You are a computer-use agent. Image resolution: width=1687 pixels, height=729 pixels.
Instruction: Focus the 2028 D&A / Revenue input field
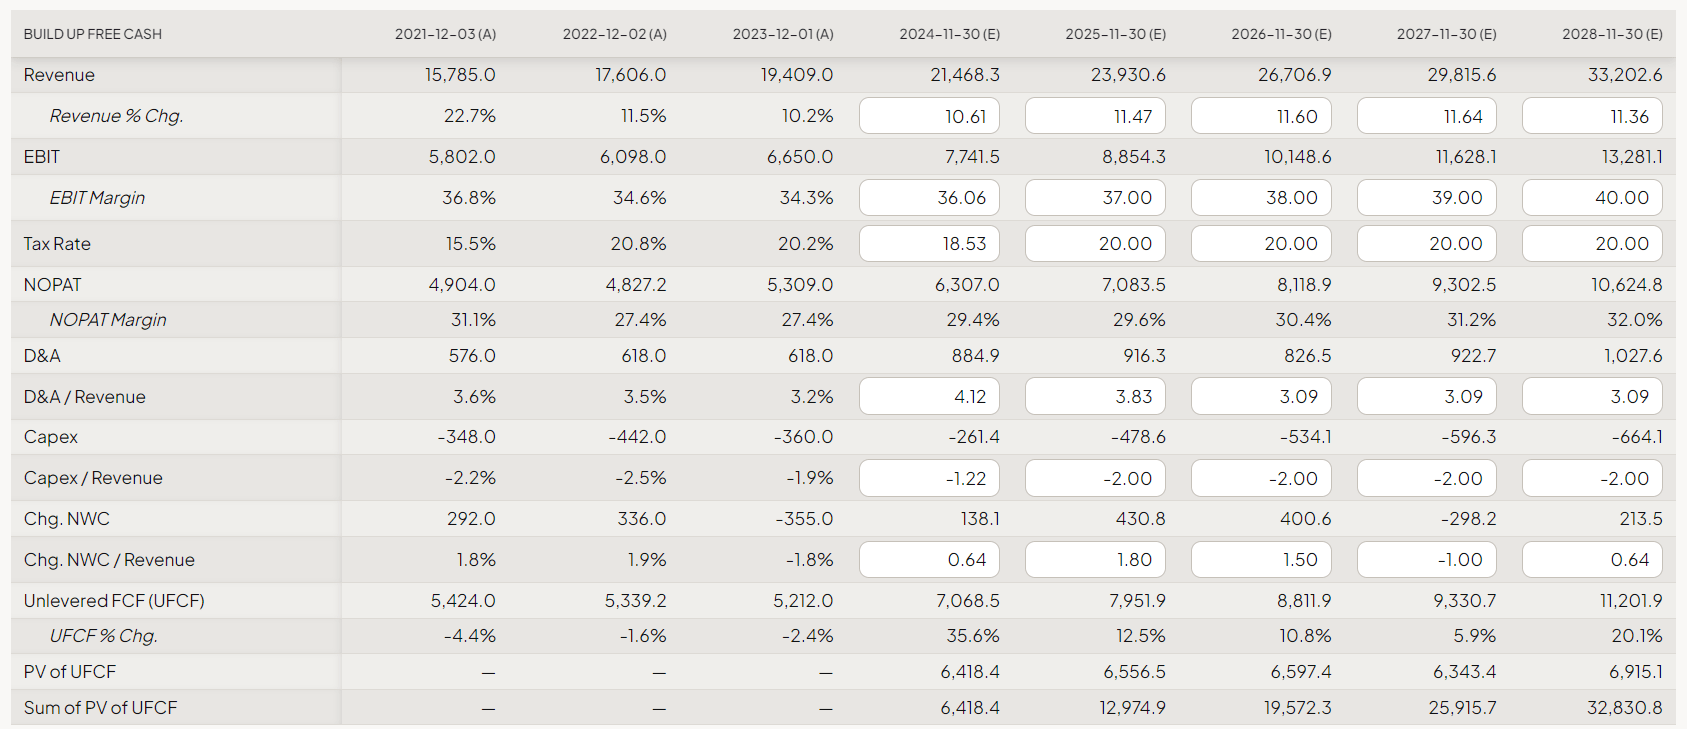pyautogui.click(x=1592, y=397)
